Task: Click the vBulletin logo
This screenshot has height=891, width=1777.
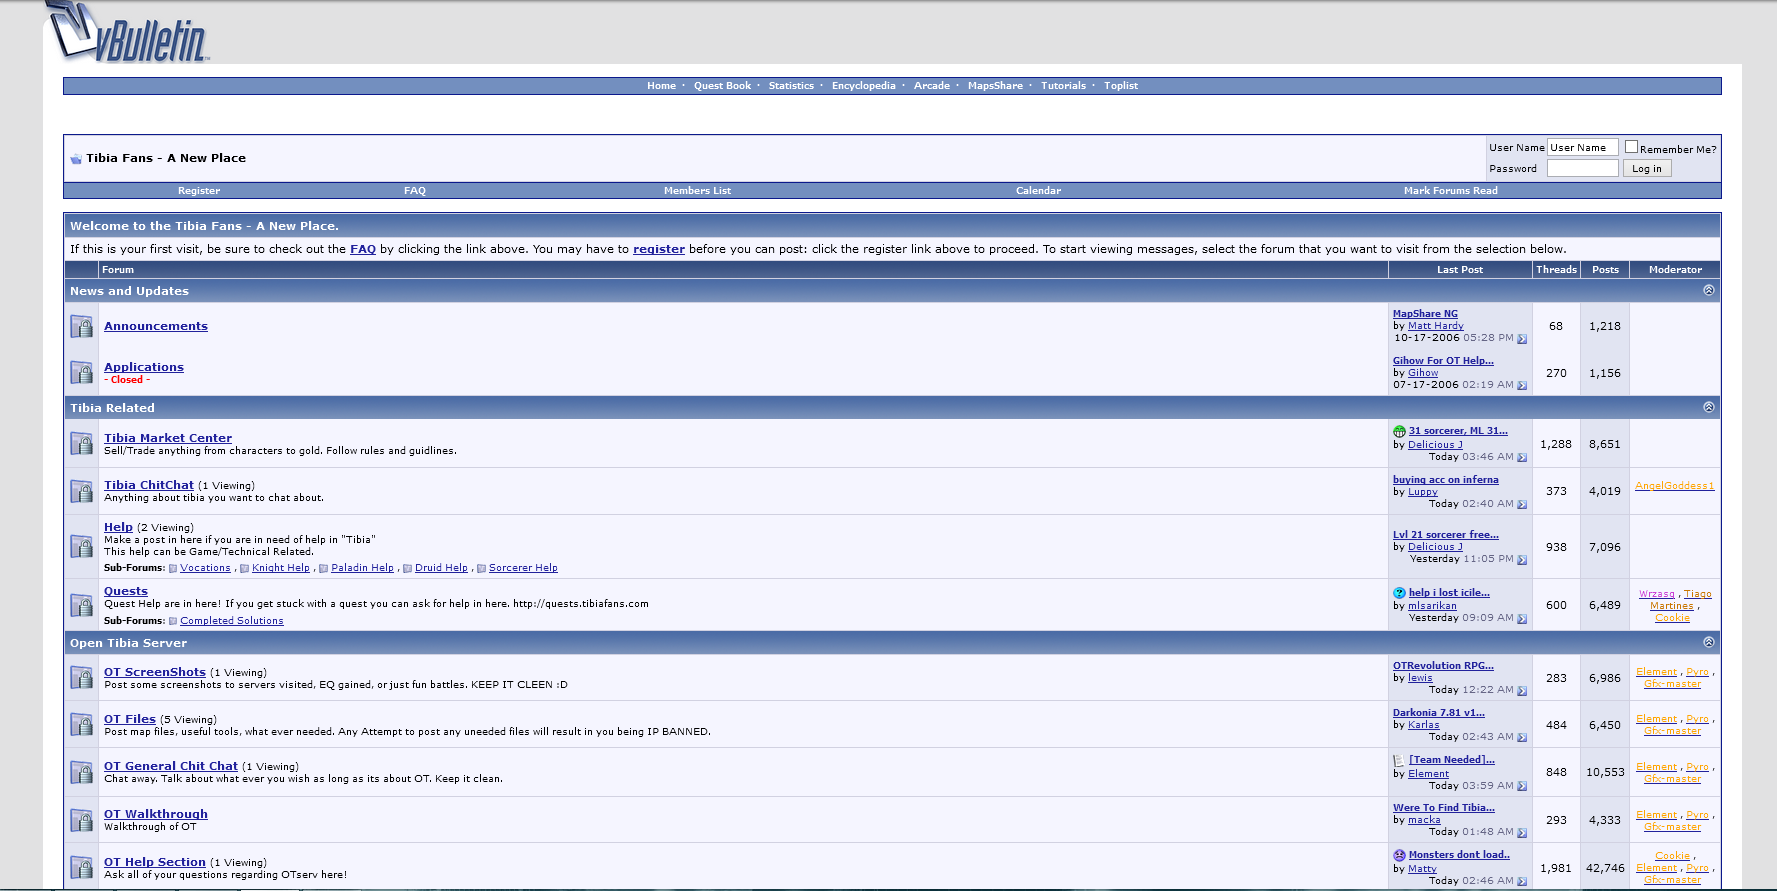Action: click(127, 33)
